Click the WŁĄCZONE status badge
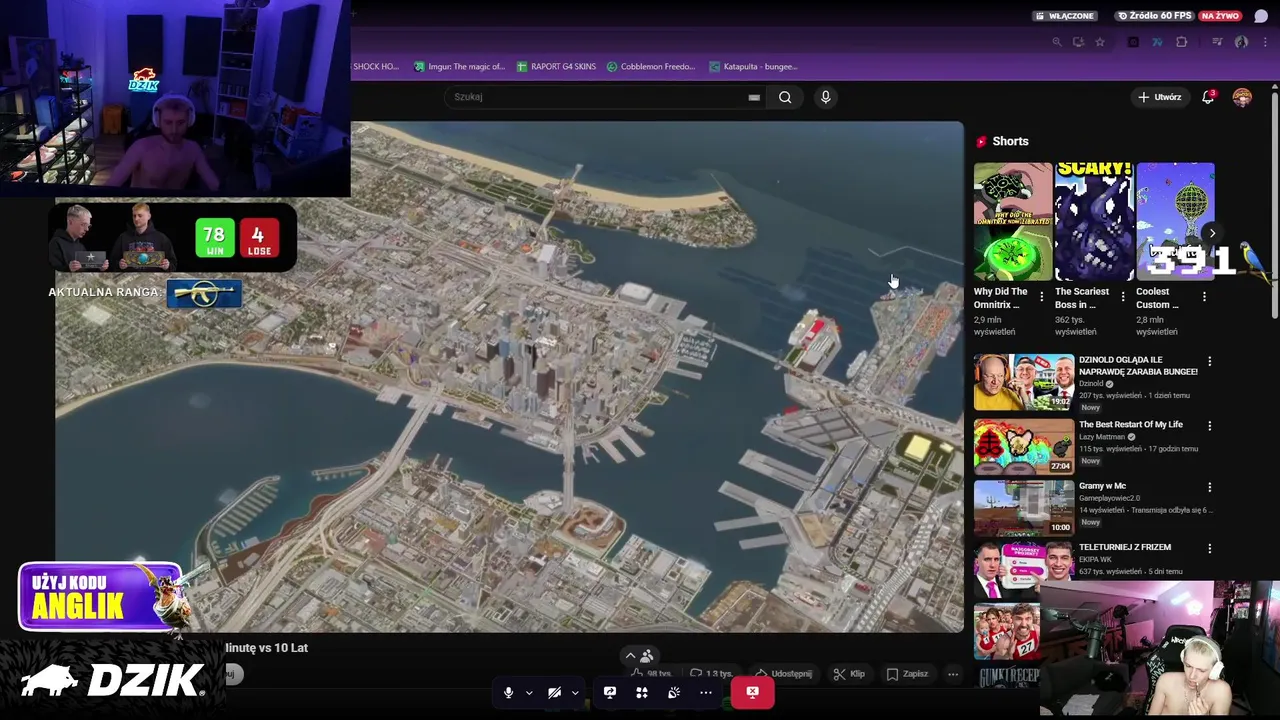Screen dimensions: 1280x720 coord(1065,16)
